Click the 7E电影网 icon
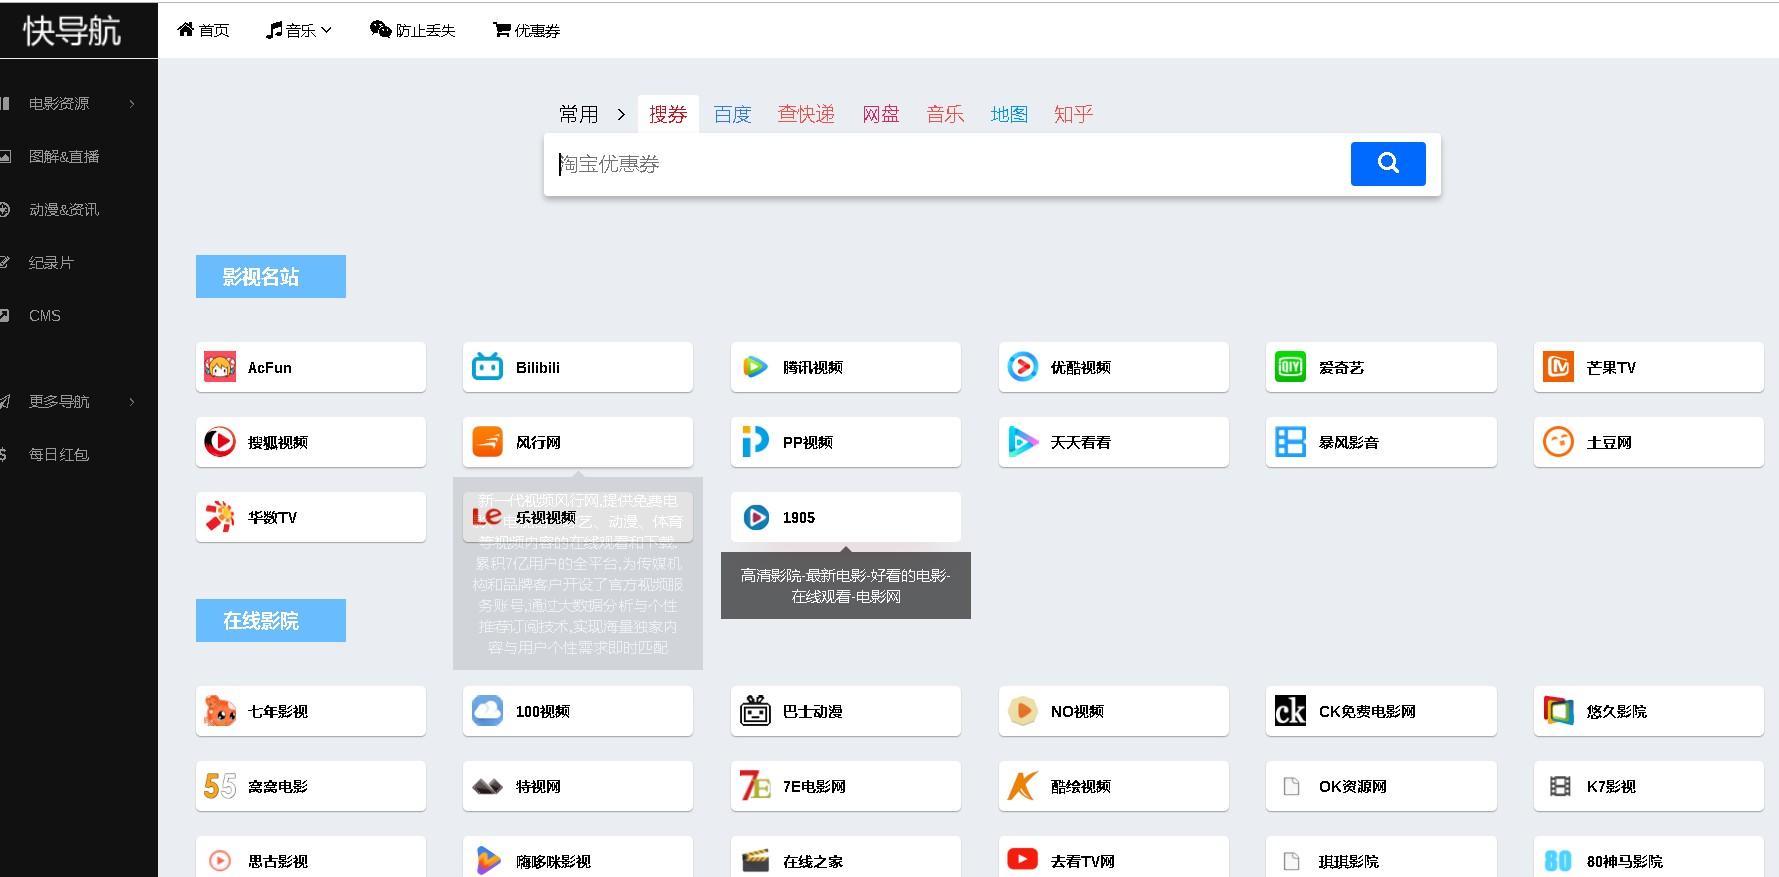 [x=755, y=786]
